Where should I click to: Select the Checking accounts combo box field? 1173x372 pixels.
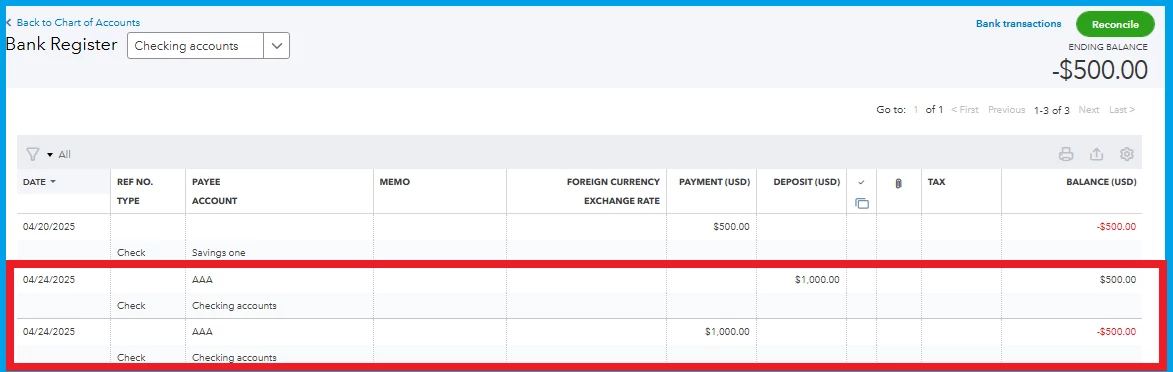208,46
